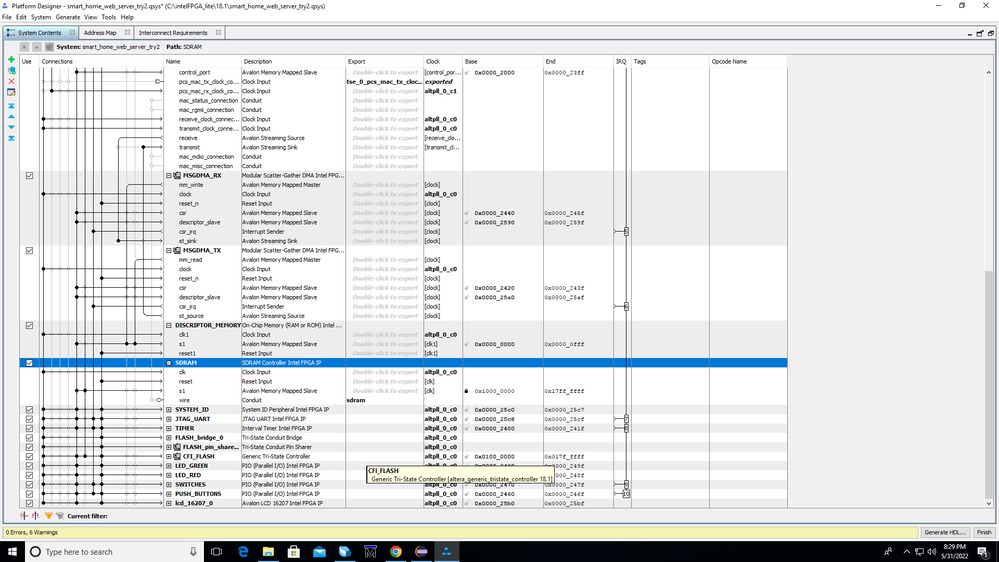Click the Windows taskbar search box

pyautogui.click(x=115, y=552)
